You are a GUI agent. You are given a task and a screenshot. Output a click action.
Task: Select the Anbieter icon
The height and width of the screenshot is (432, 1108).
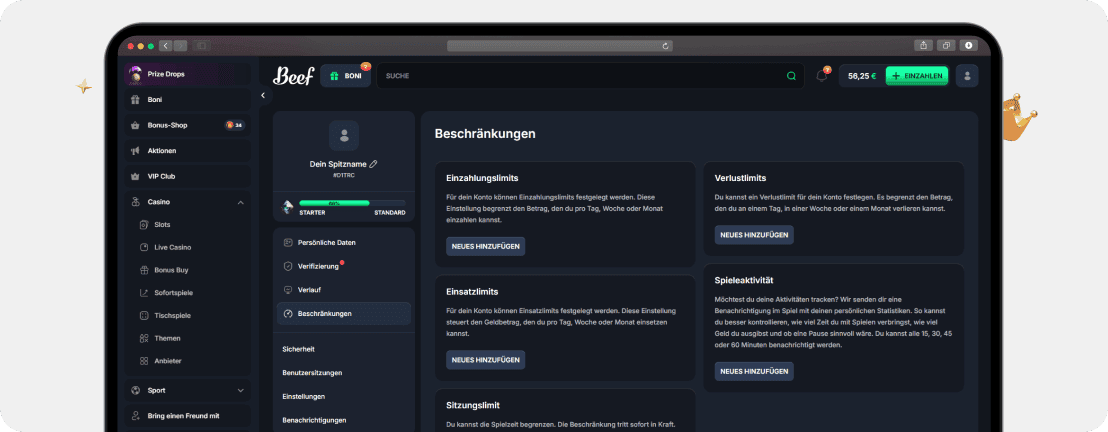click(x=144, y=361)
